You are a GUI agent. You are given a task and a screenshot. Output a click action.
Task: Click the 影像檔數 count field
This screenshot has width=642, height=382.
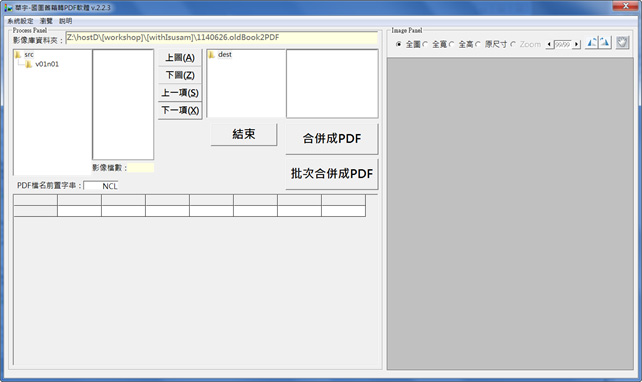(x=141, y=167)
